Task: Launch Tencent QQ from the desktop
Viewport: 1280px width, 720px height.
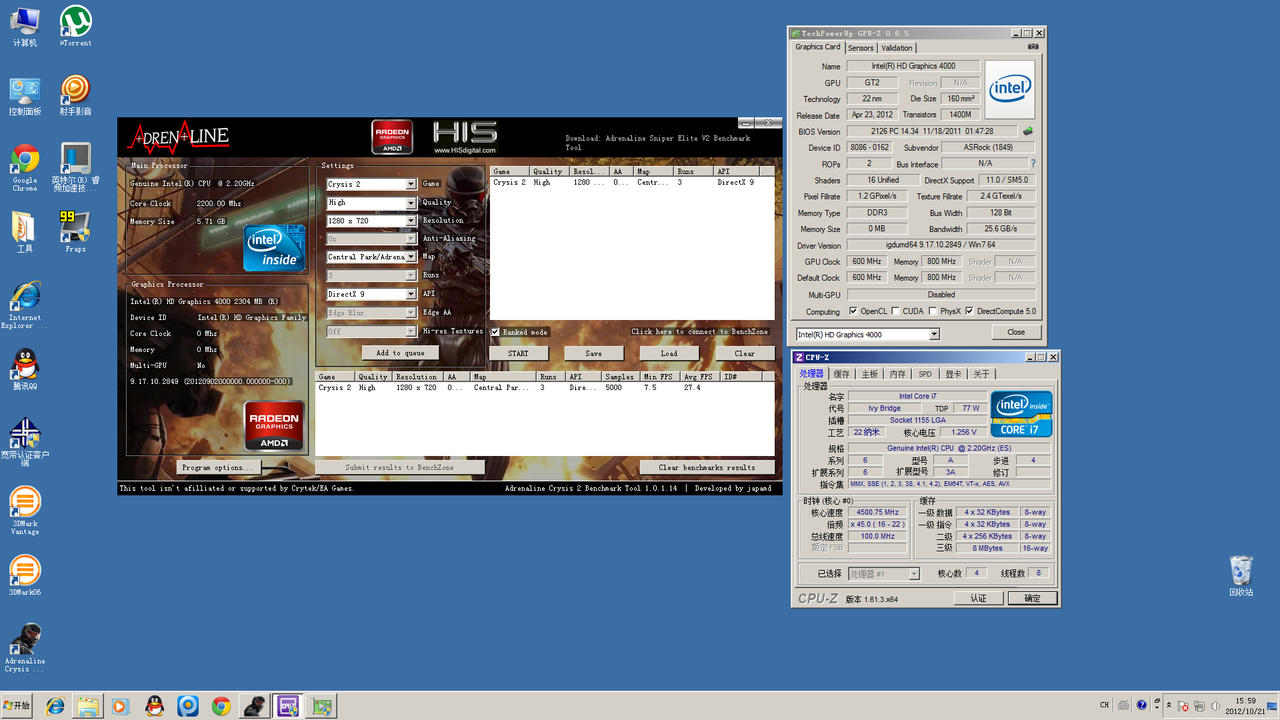Action: click(25, 369)
